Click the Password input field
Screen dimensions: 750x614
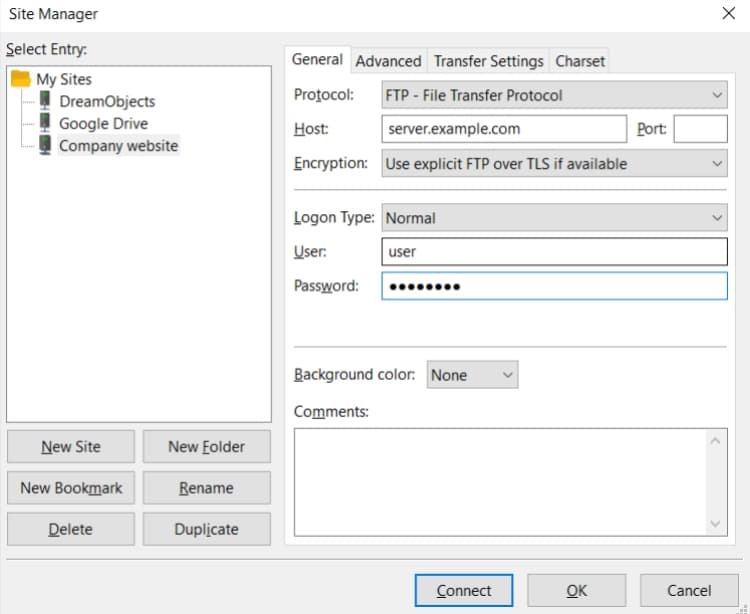click(x=554, y=286)
